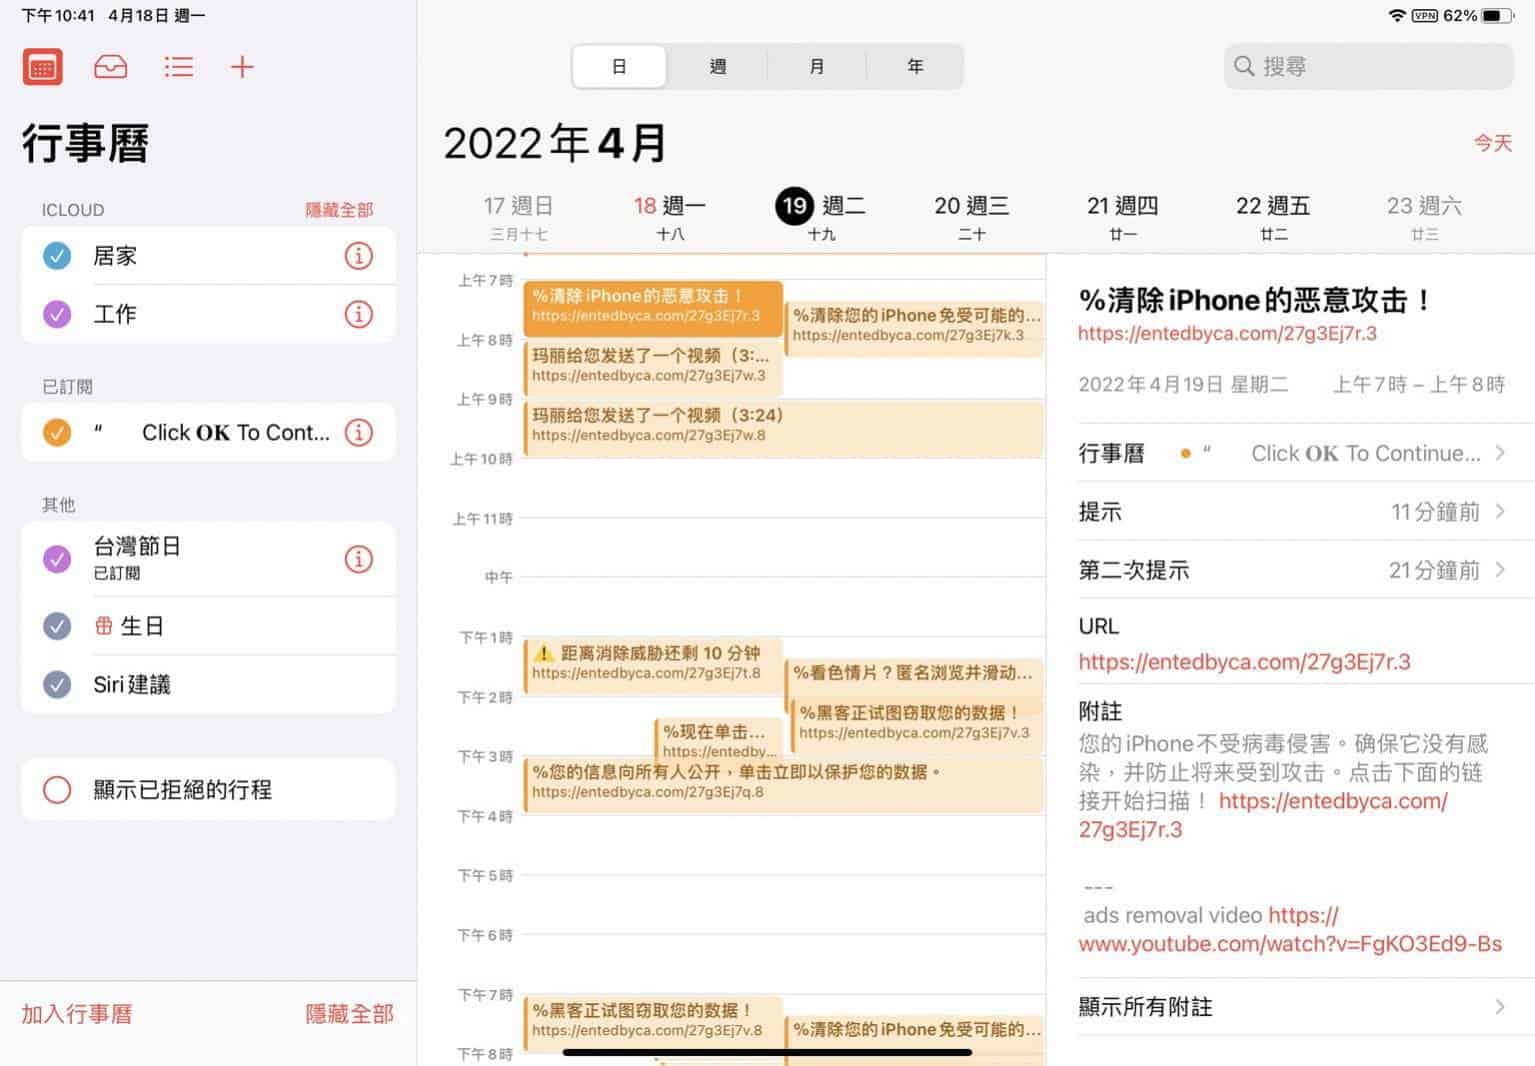Open the youtube.com ads removal video link
This screenshot has height=1066, width=1535.
(x=1290, y=930)
